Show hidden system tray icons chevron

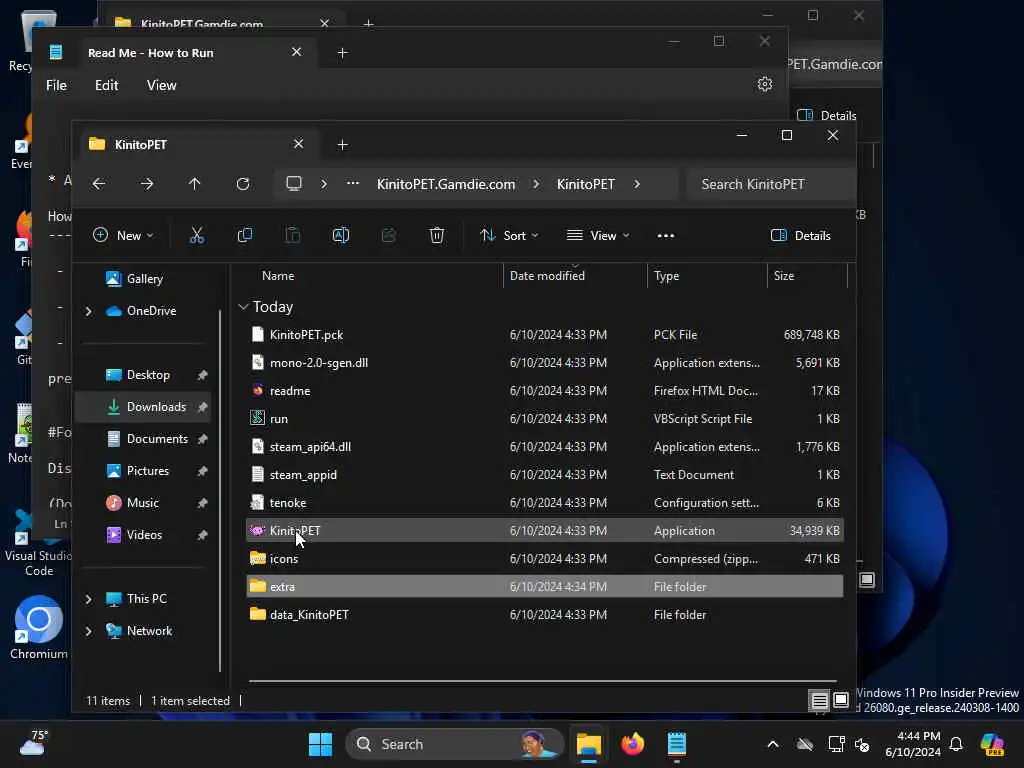click(x=773, y=744)
